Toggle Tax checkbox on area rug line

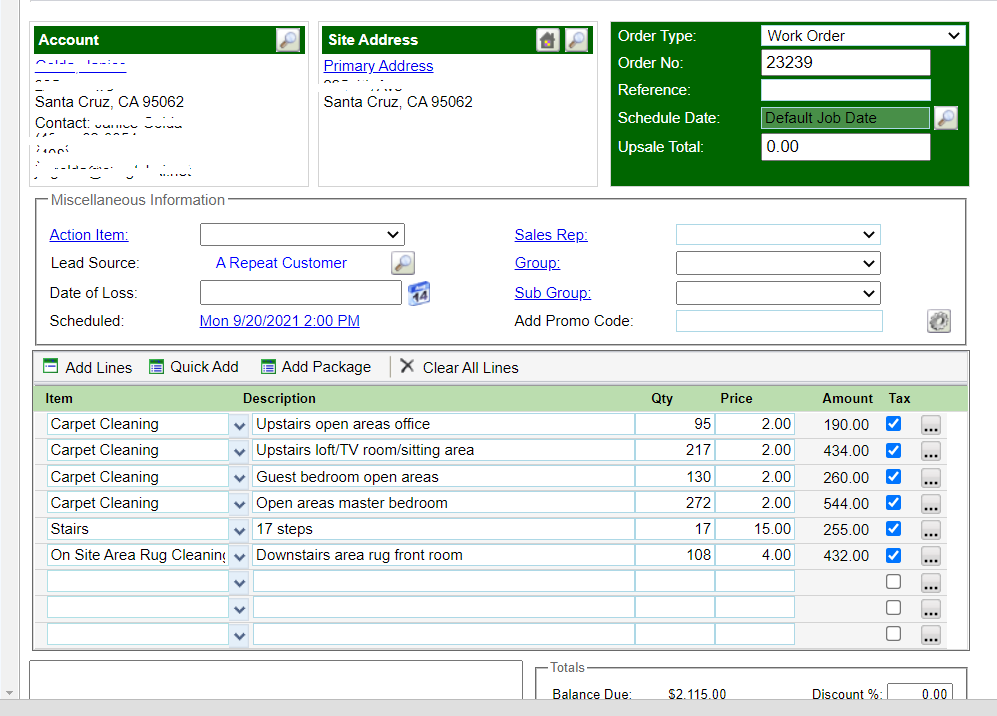tap(893, 555)
